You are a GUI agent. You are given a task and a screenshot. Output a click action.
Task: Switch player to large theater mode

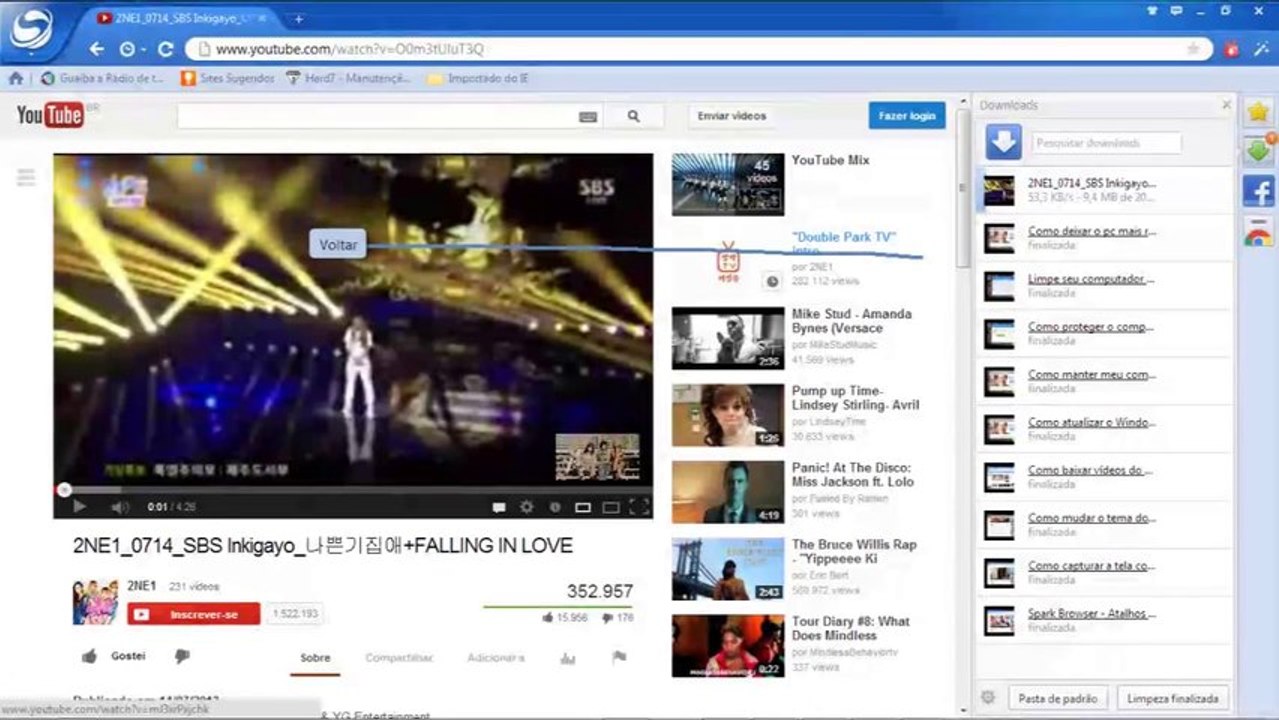[611, 508]
